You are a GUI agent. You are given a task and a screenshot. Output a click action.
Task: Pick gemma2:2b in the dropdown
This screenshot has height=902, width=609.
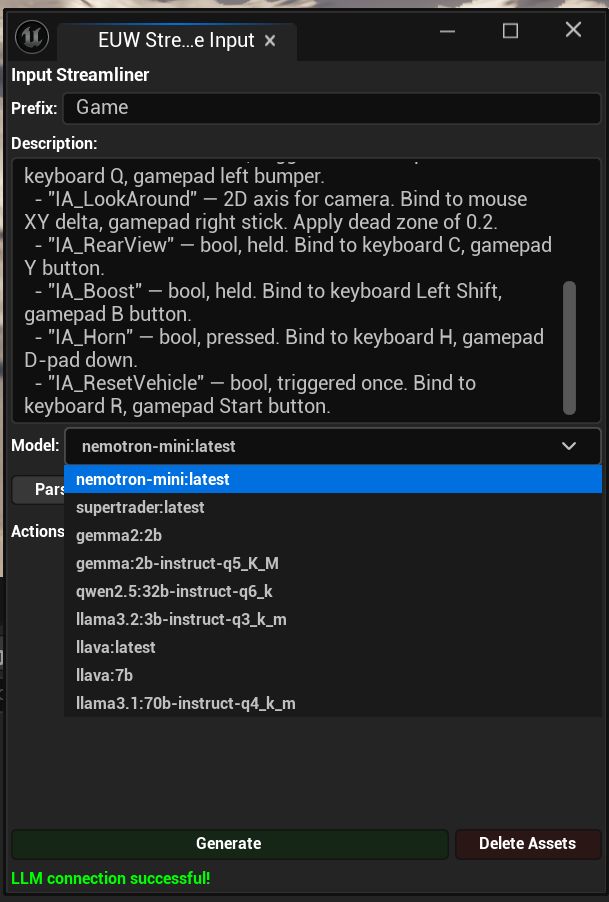pyautogui.click(x=112, y=535)
